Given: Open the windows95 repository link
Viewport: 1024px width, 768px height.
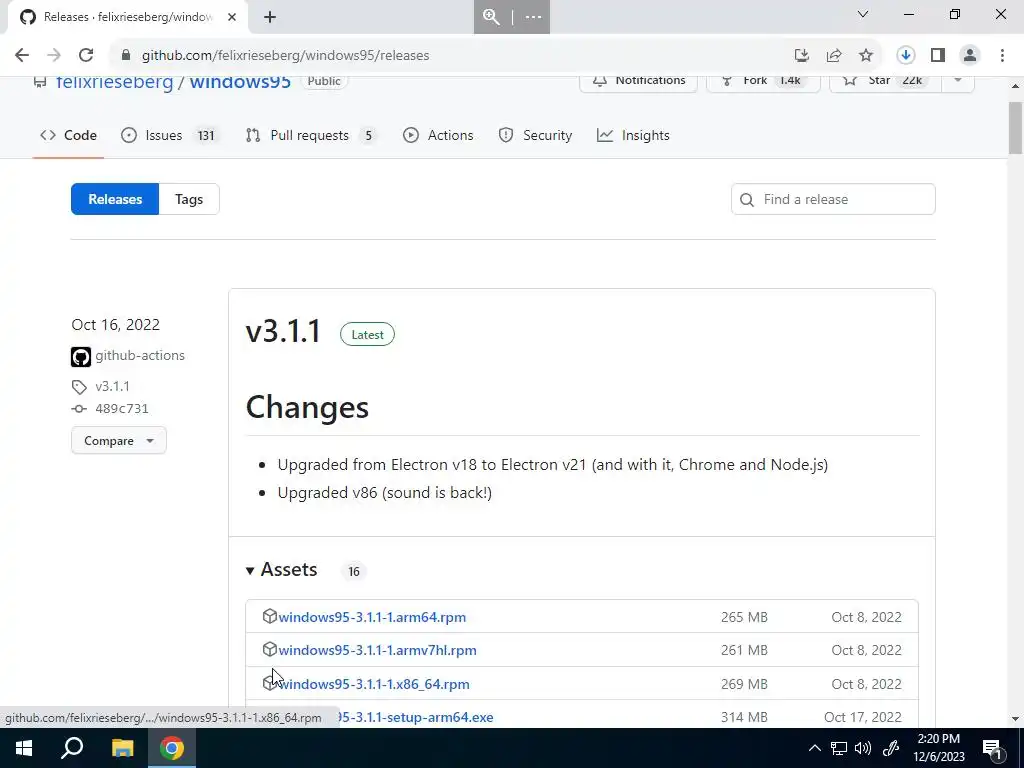Looking at the screenshot, I should 240,82.
